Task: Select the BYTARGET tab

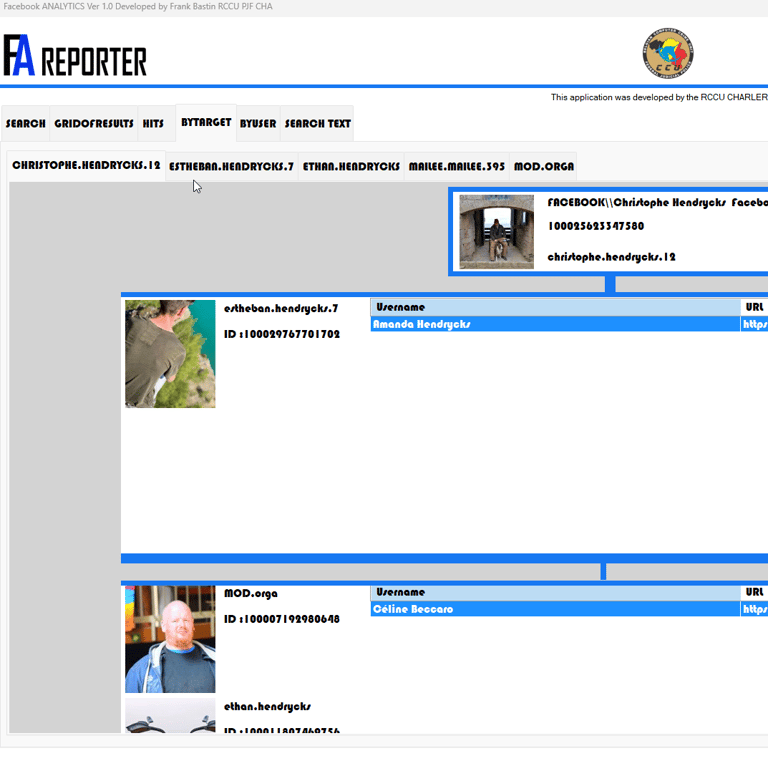Action: pyautogui.click(x=206, y=122)
